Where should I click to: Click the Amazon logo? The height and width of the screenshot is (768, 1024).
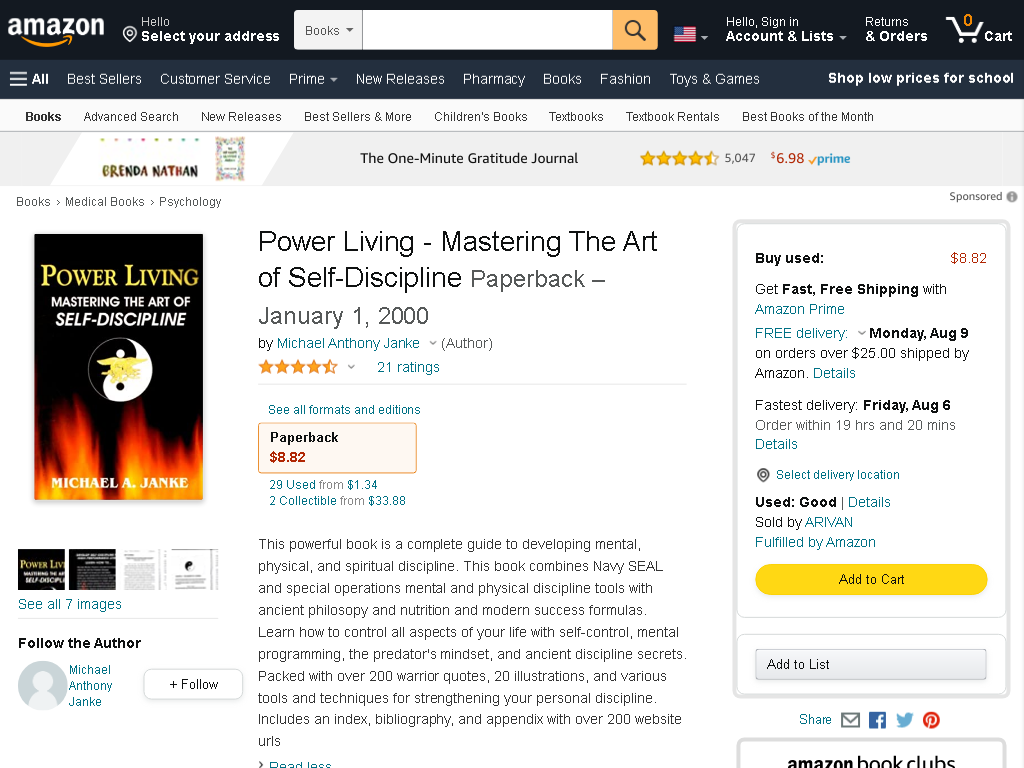pyautogui.click(x=56, y=30)
